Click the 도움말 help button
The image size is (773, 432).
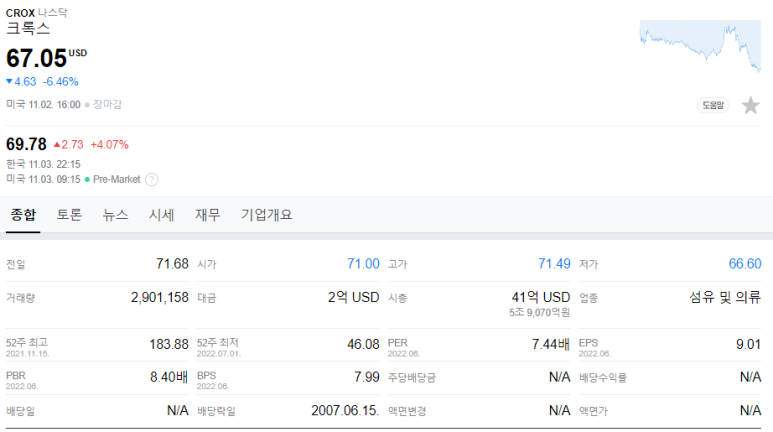coord(713,105)
